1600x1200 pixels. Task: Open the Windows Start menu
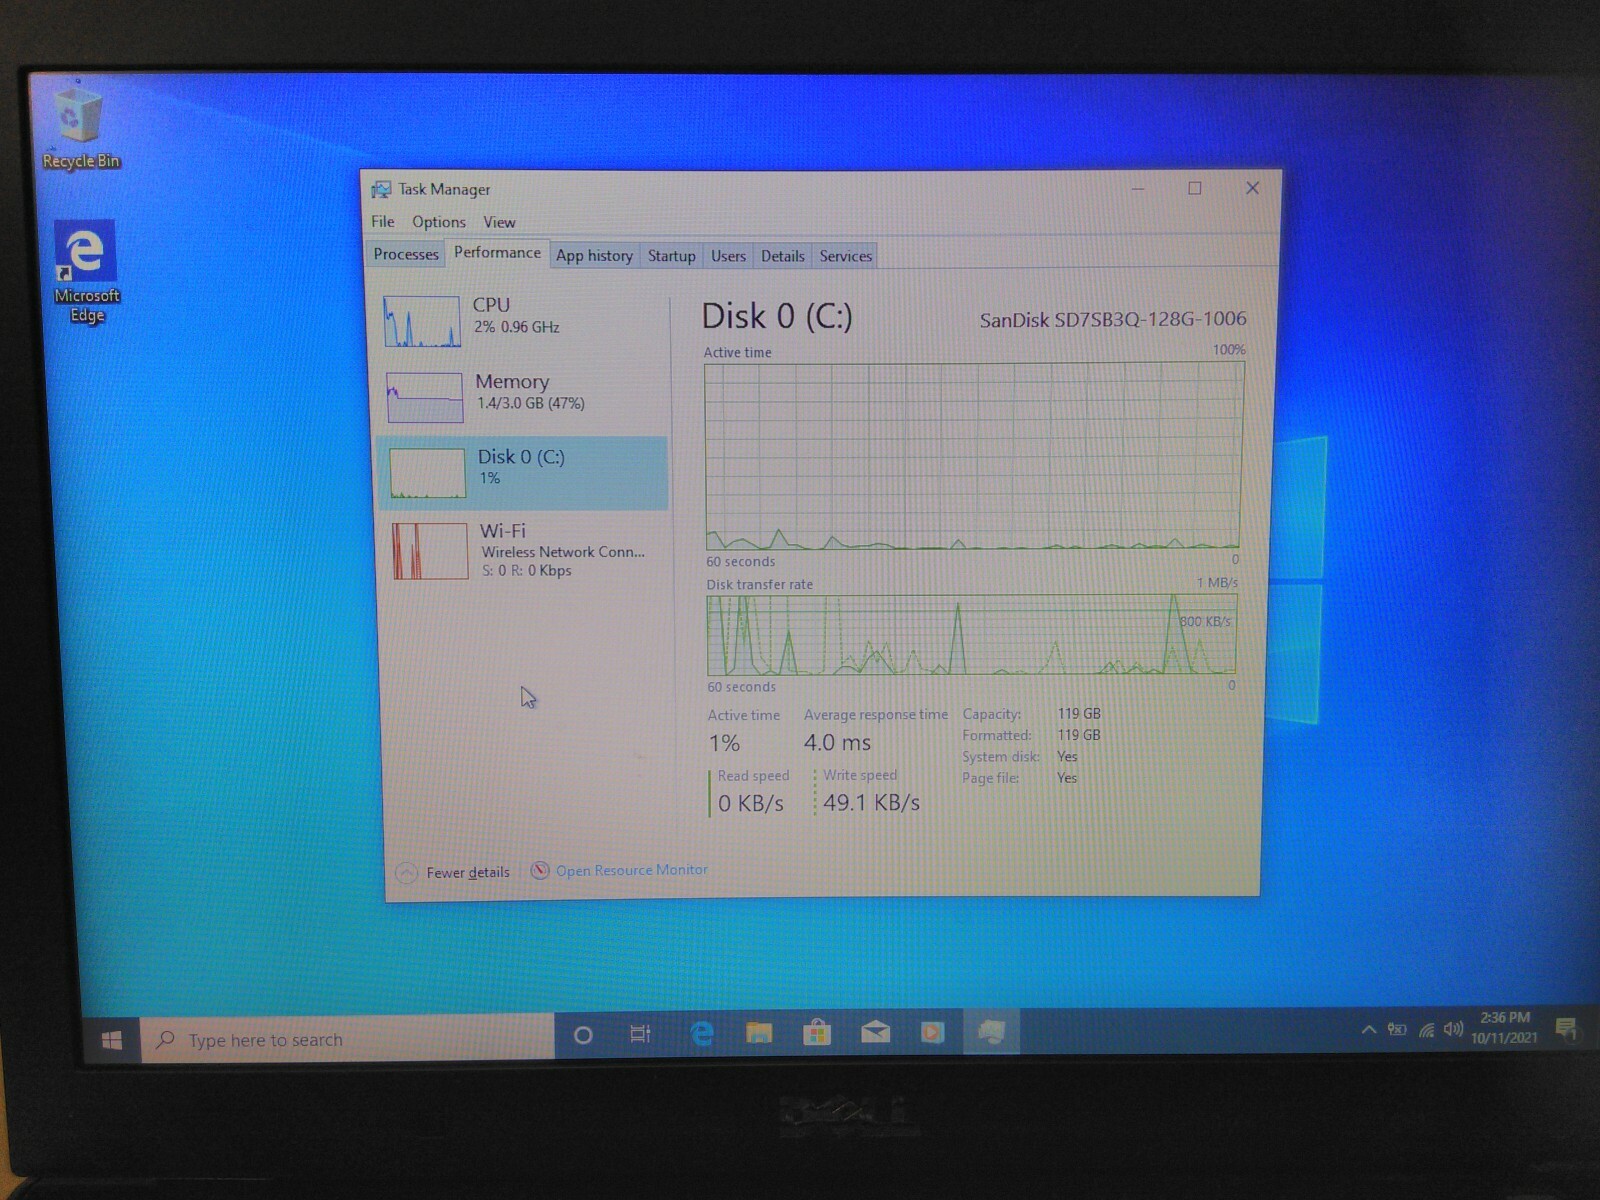pos(112,1040)
